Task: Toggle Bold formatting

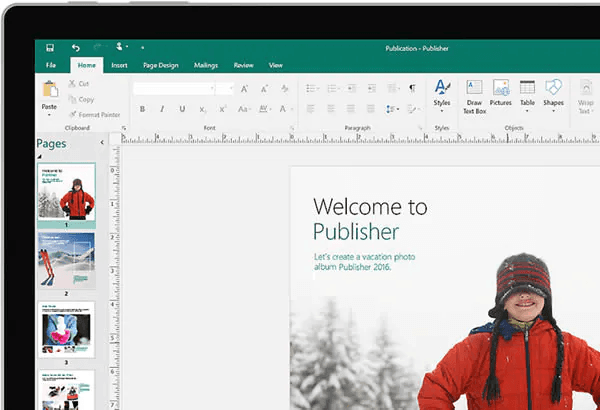Action: point(142,109)
